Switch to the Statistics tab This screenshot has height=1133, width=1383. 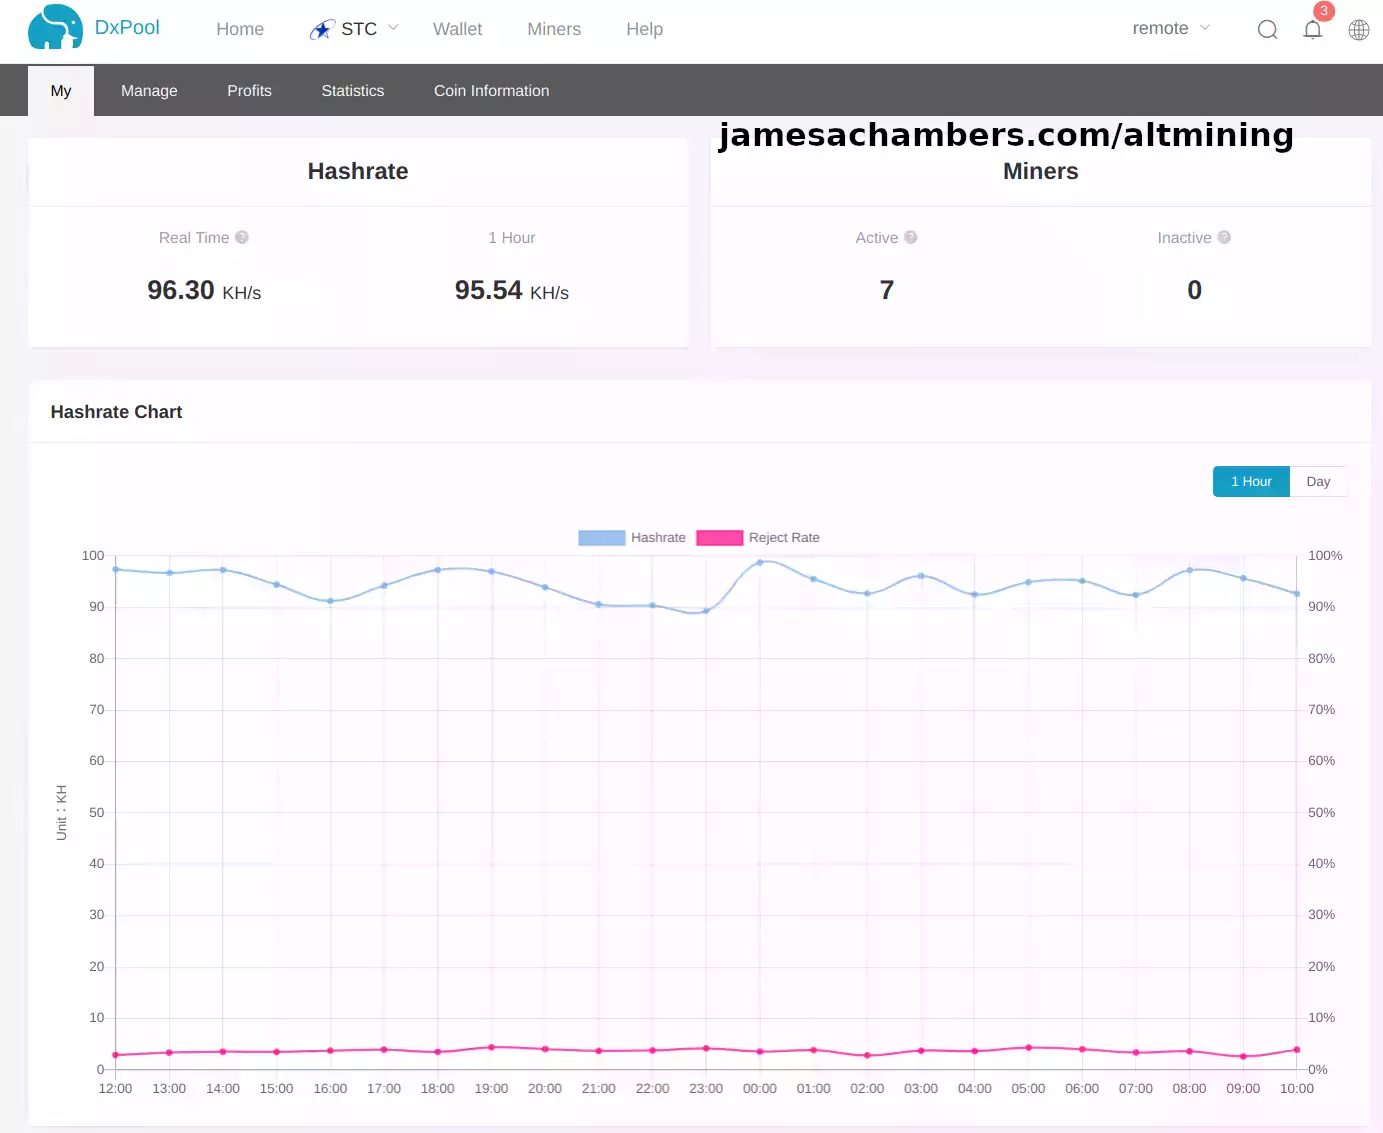click(x=353, y=91)
